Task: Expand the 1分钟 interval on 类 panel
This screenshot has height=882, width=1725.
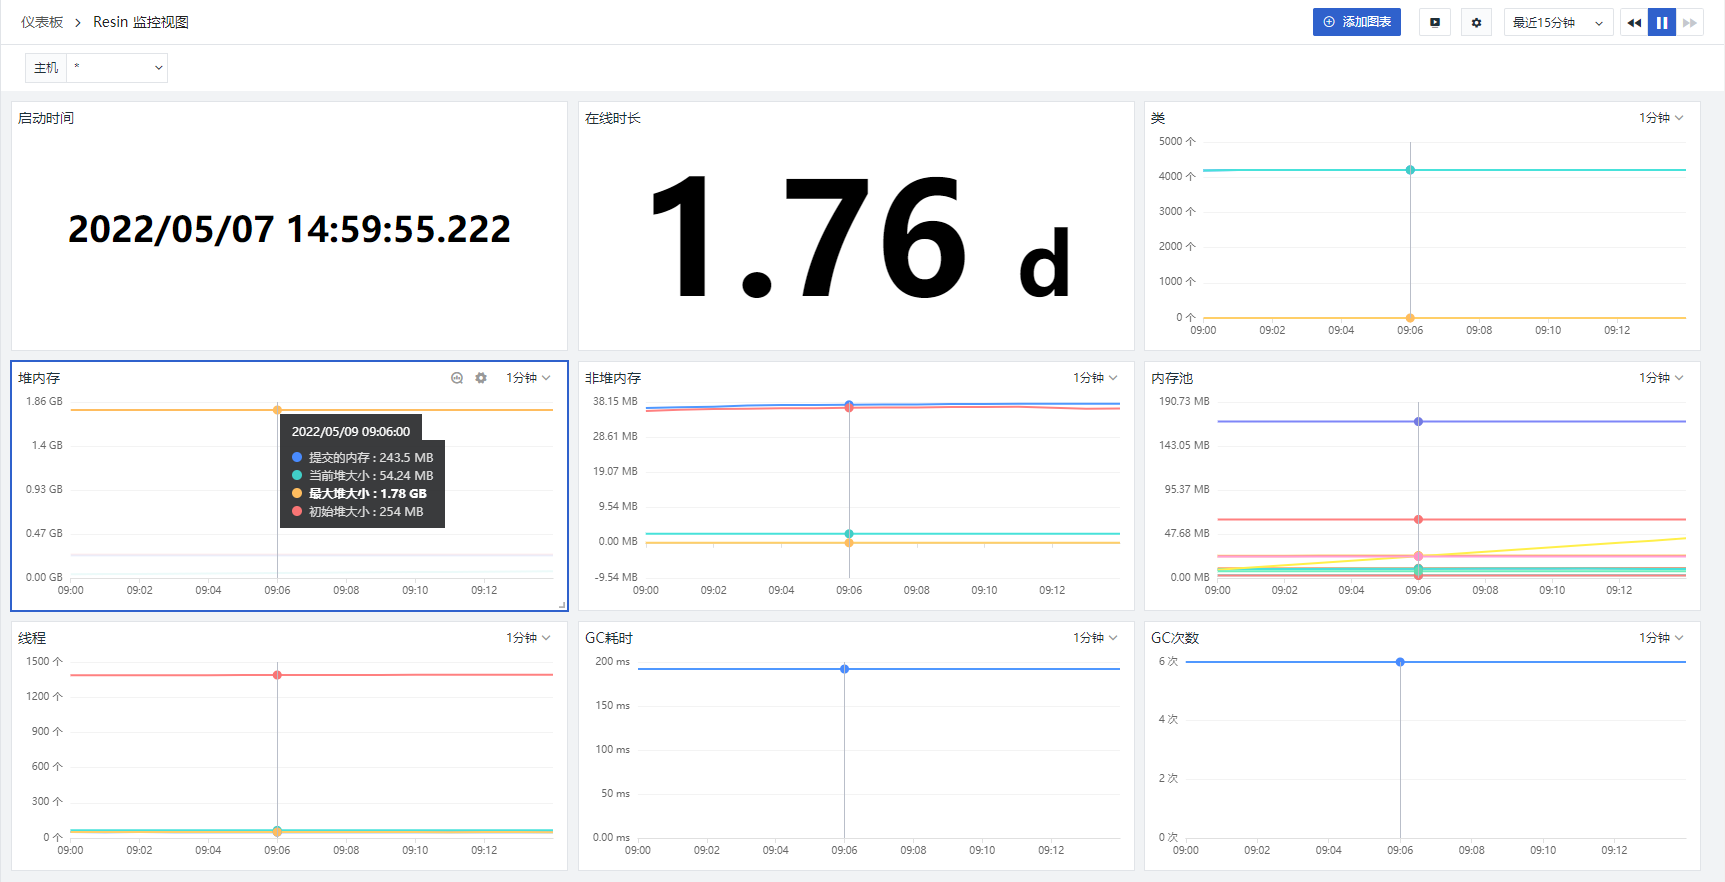Action: 1661,118
